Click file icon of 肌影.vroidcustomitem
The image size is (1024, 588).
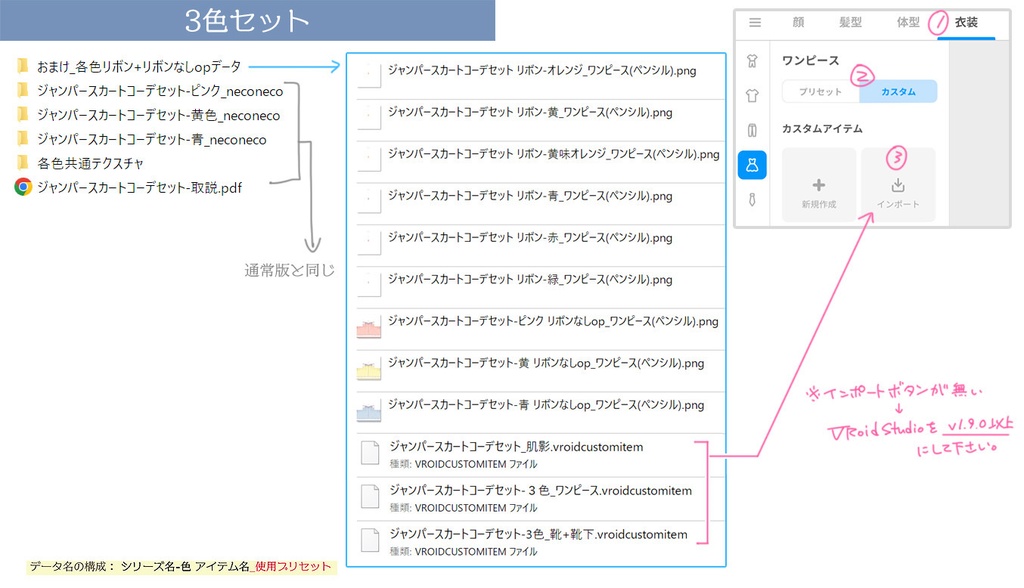click(370, 453)
